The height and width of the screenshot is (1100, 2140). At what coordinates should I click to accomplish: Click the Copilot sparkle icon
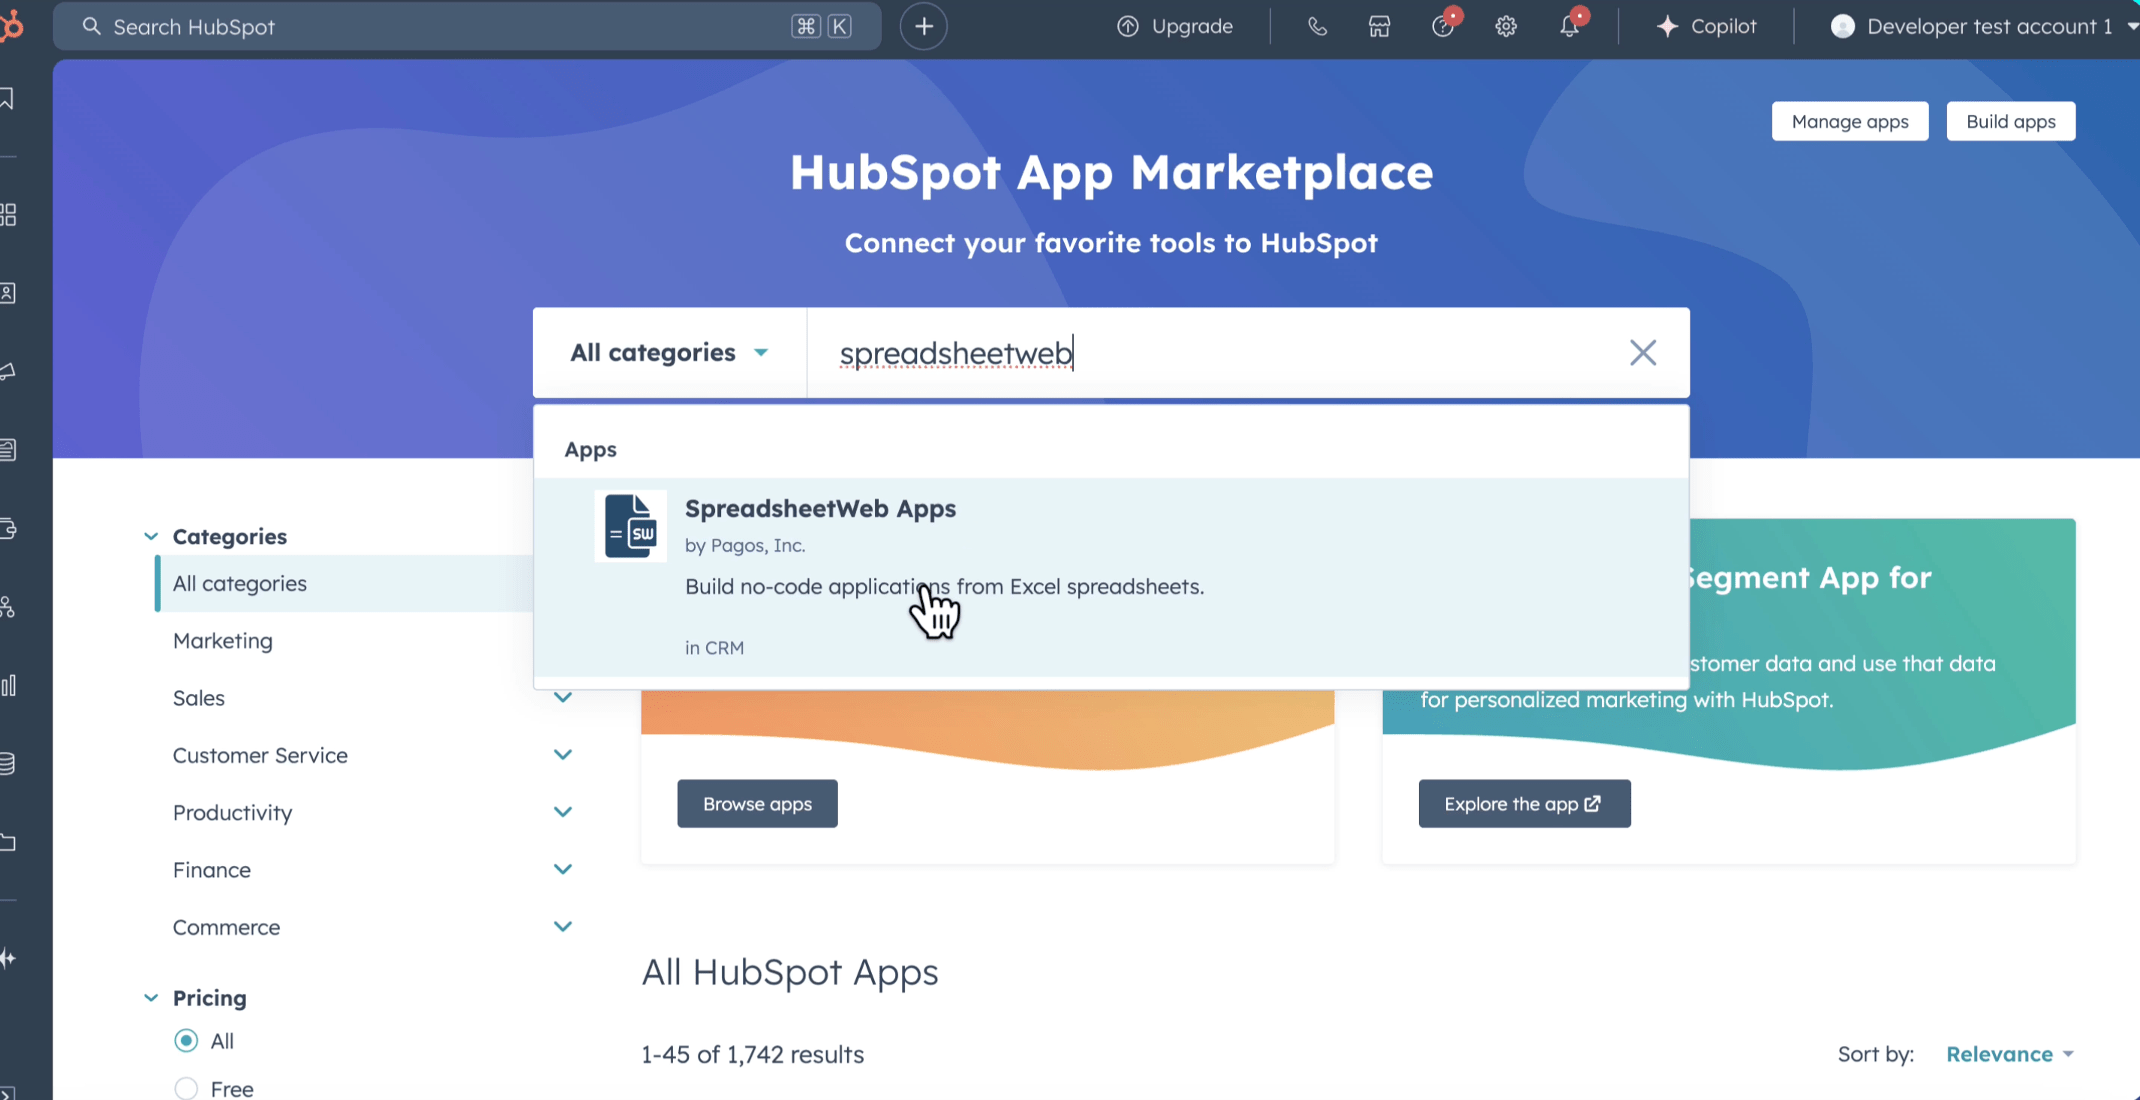pos(1666,26)
